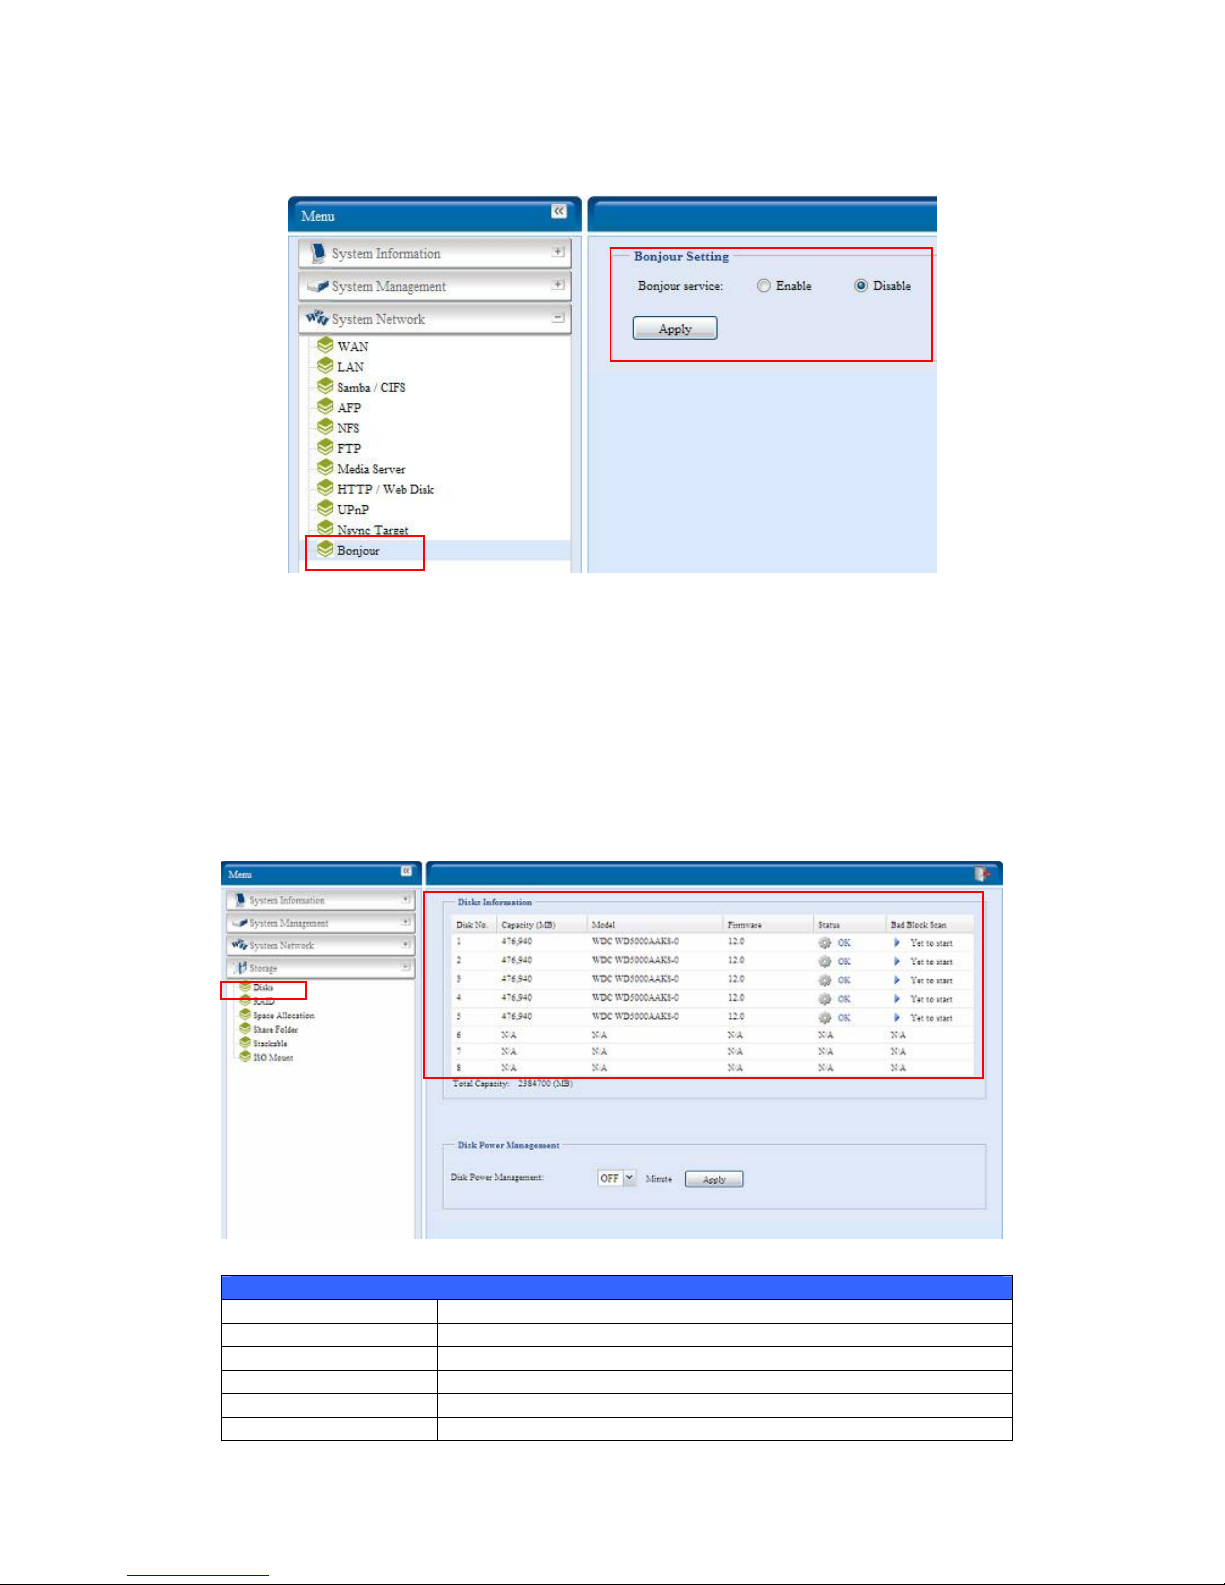Image resolution: width=1225 pixels, height=1585 pixels.
Task: Select the Enable radio for Bonjour service
Action: click(764, 286)
